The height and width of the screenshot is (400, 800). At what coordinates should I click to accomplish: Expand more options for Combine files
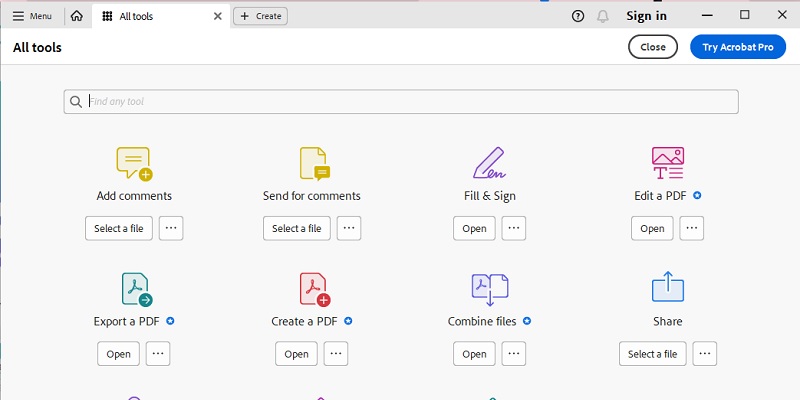click(514, 354)
